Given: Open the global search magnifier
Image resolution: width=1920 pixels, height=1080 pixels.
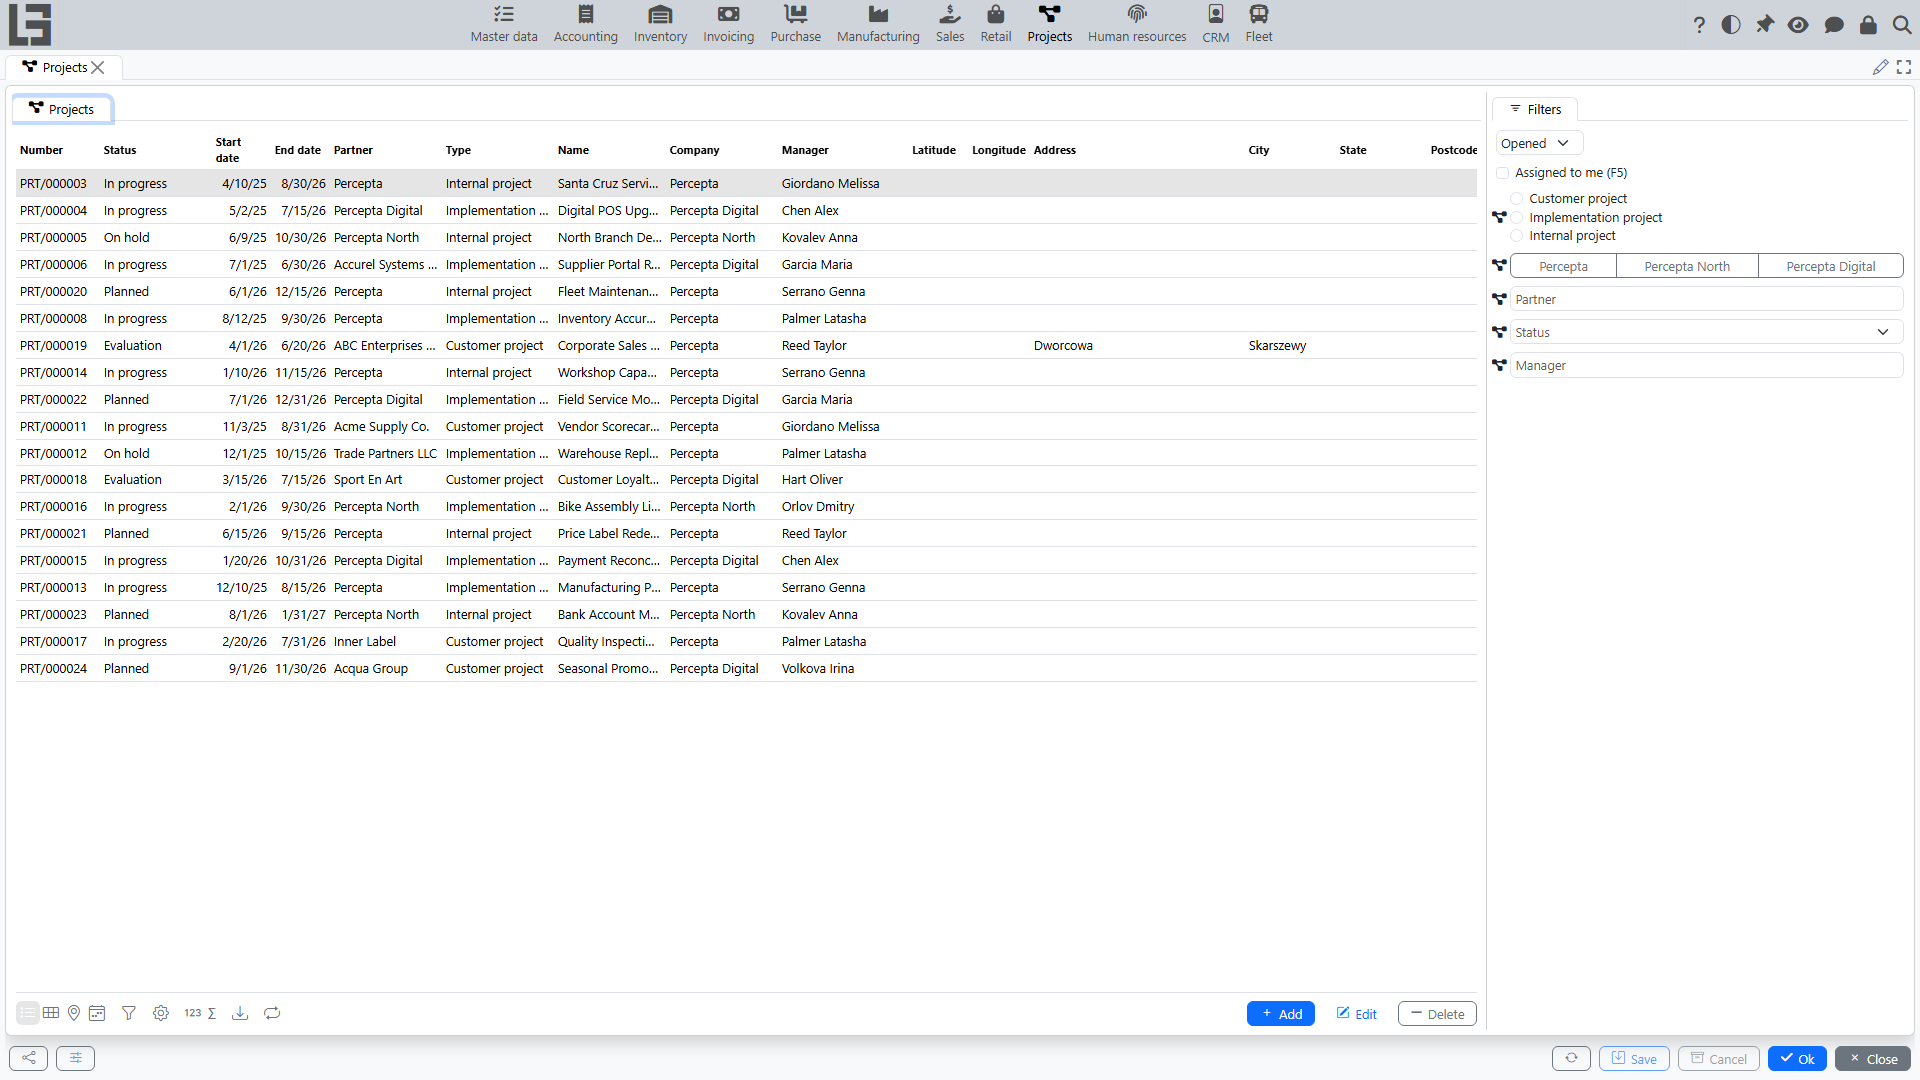Looking at the screenshot, I should [1902, 25].
